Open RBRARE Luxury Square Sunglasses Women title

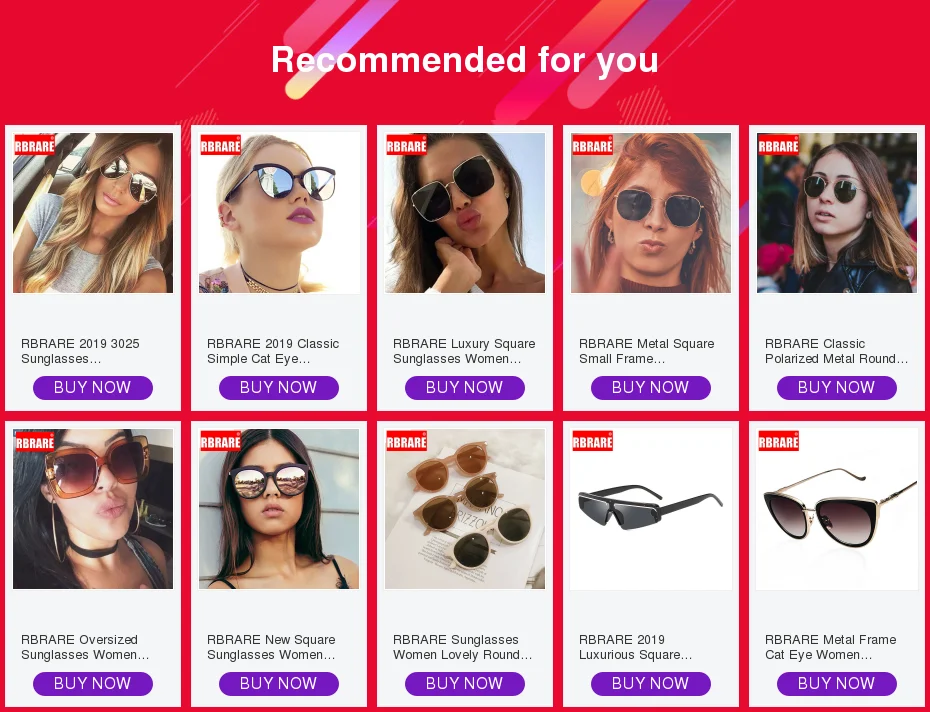click(464, 351)
